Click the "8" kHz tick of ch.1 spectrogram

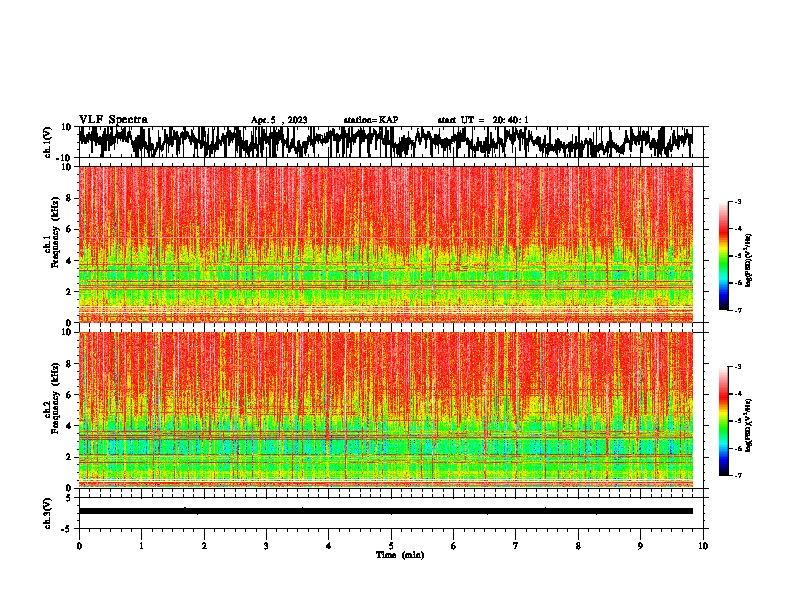click(x=69, y=198)
